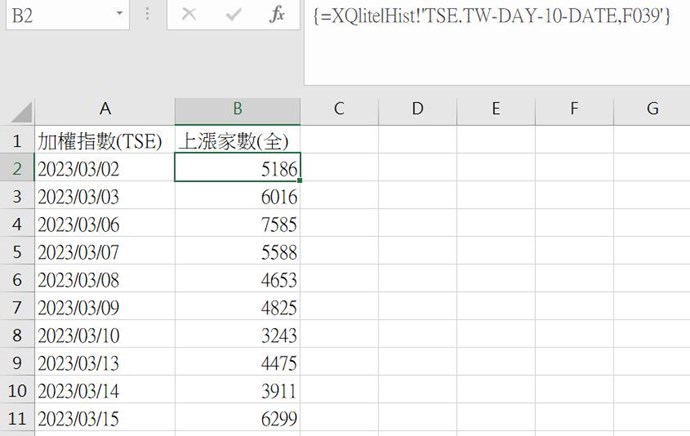Click cell A1 labeled 加權指數(TSE)
Viewport: 690px width, 436px height.
(x=104, y=140)
